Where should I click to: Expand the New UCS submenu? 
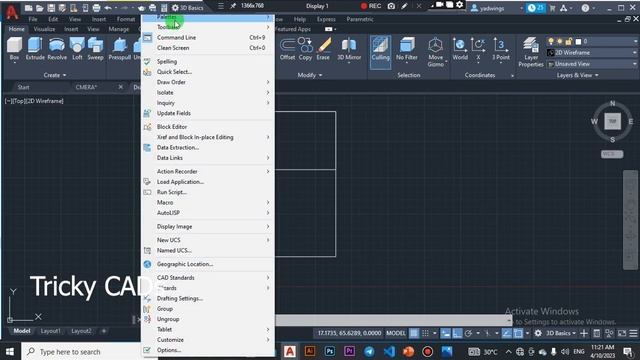208,240
